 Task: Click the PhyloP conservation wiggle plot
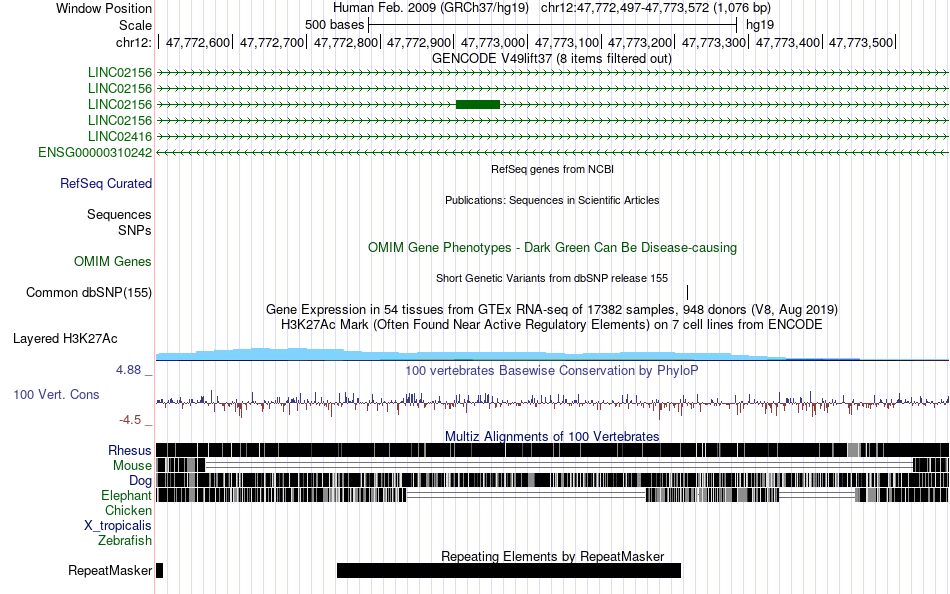pyautogui.click(x=552, y=403)
